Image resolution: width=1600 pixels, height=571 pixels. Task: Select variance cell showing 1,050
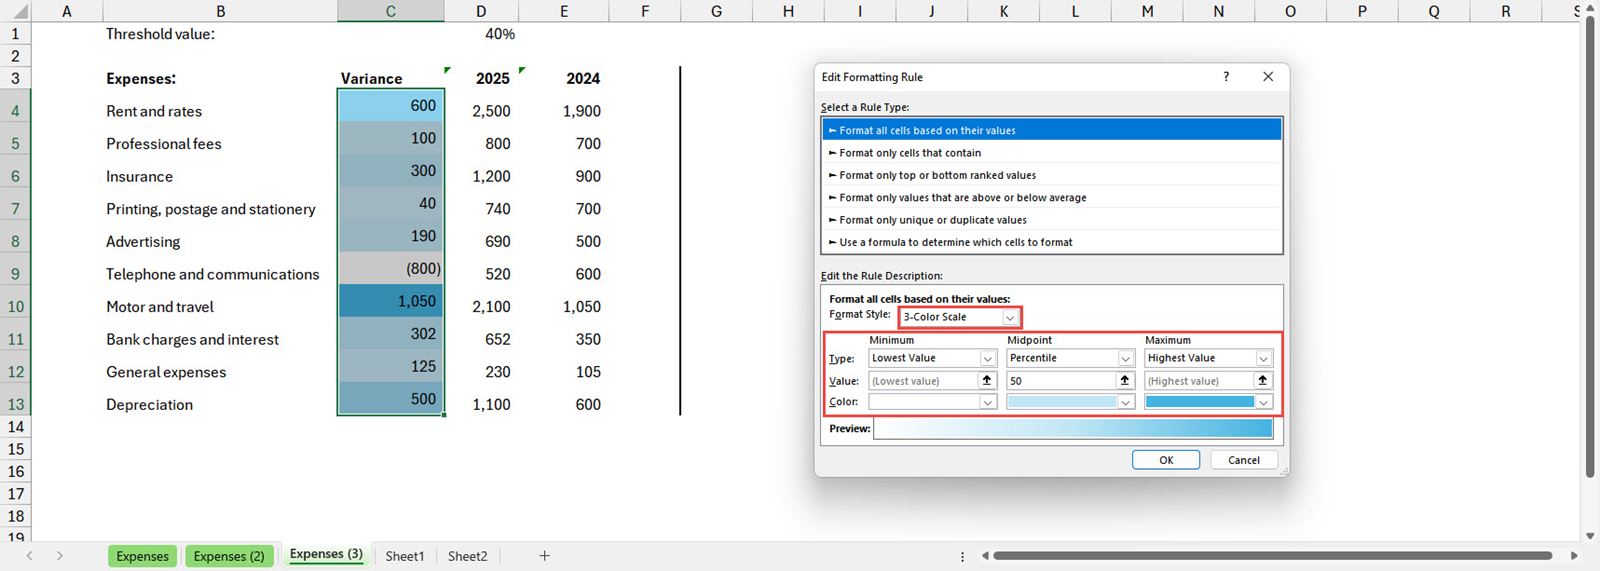pos(391,301)
